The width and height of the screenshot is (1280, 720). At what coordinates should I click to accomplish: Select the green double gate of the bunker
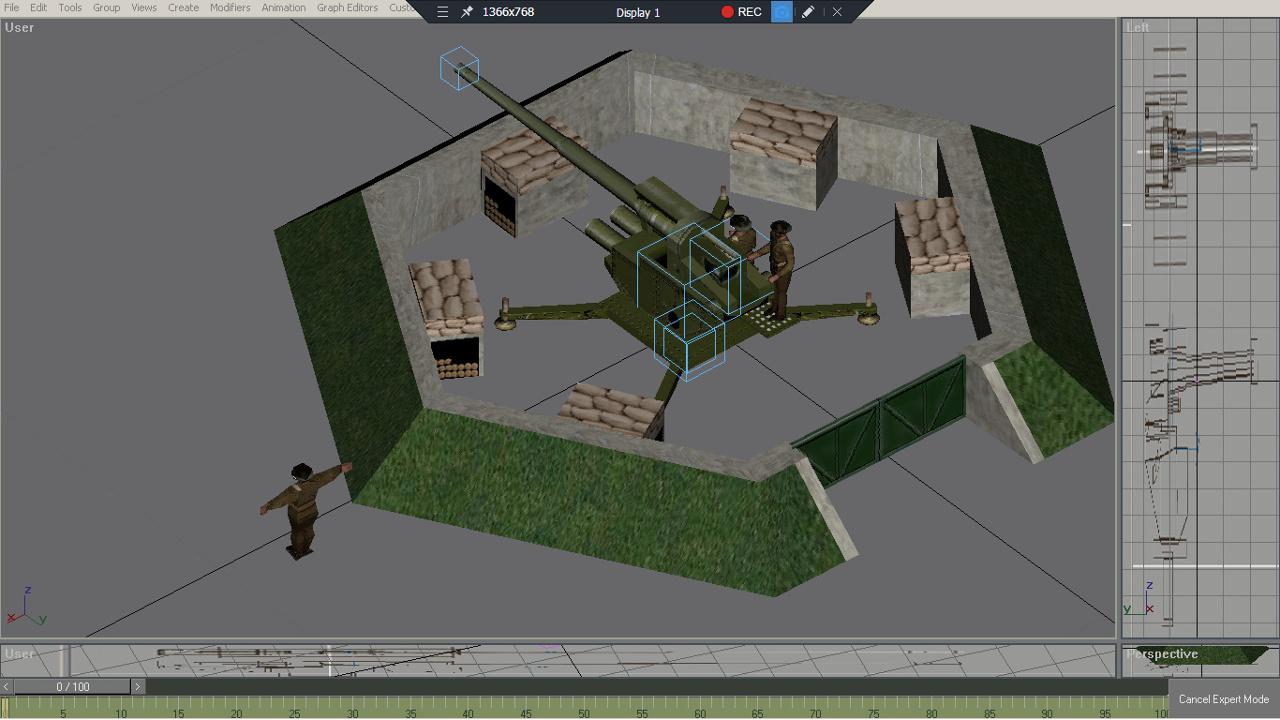click(x=880, y=422)
